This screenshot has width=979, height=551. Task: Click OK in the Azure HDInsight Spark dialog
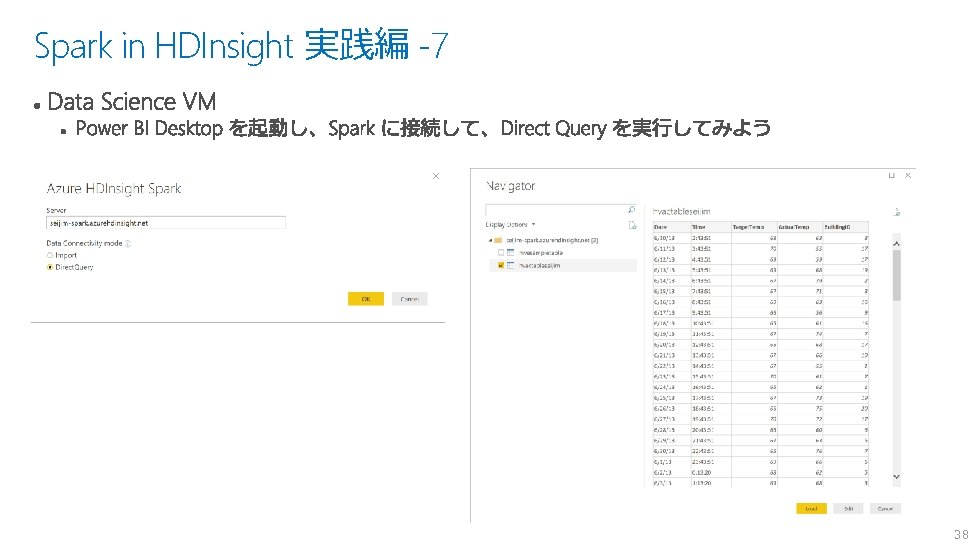(x=366, y=299)
